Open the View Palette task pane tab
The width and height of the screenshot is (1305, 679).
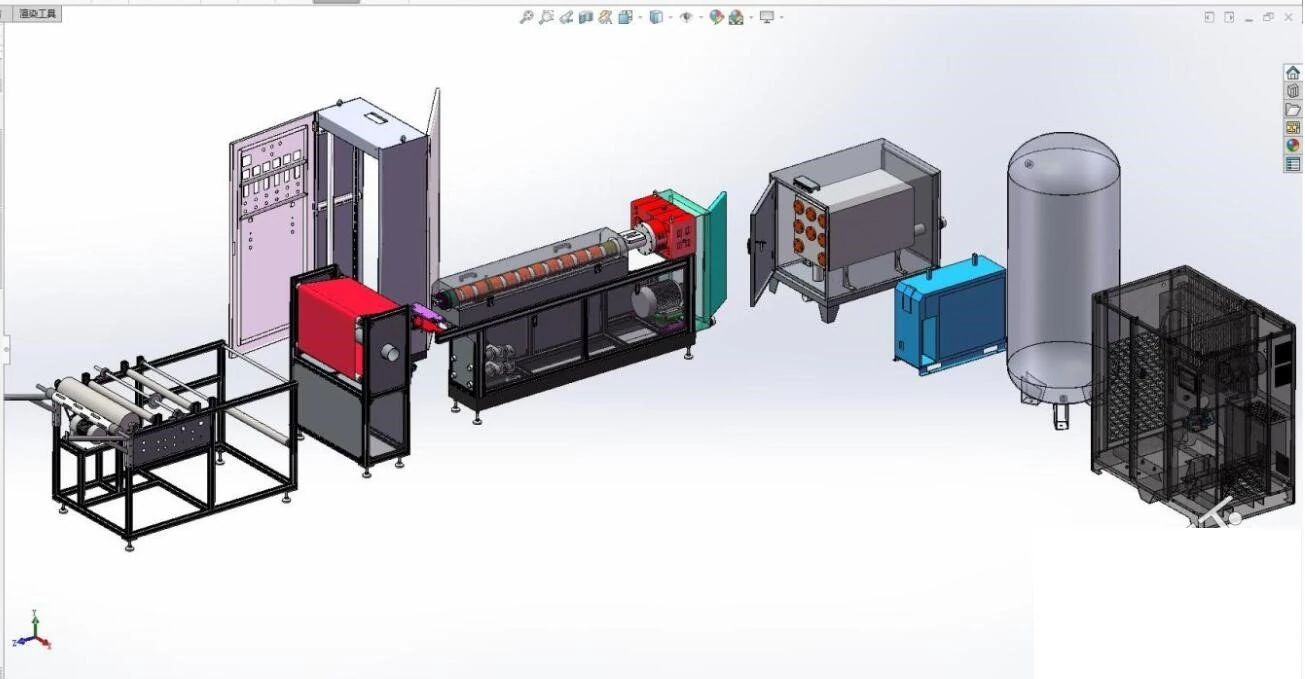coord(1293,127)
